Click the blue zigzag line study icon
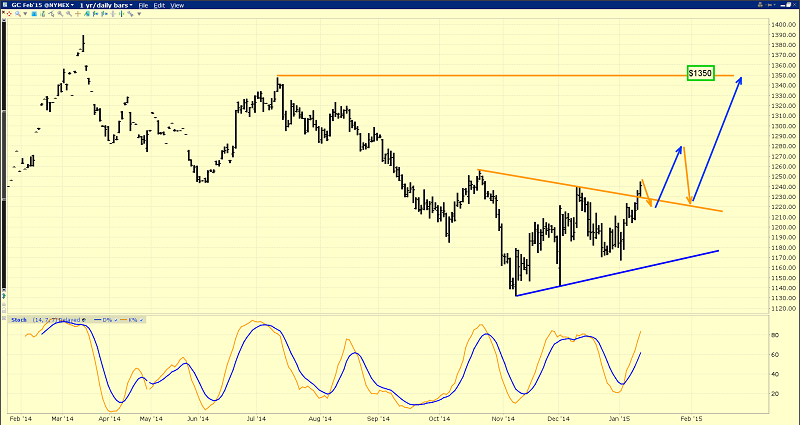This screenshot has height=425, width=800. coord(130,14)
